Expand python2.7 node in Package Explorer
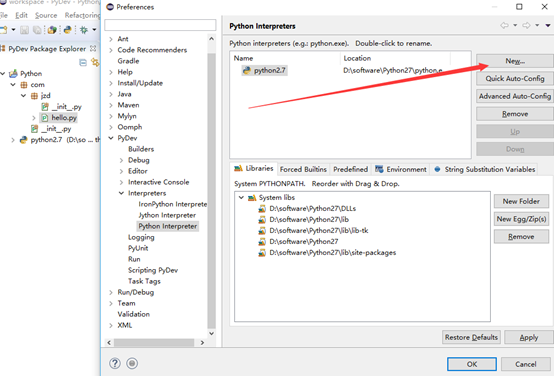This screenshot has height=376, width=554. click(13, 140)
